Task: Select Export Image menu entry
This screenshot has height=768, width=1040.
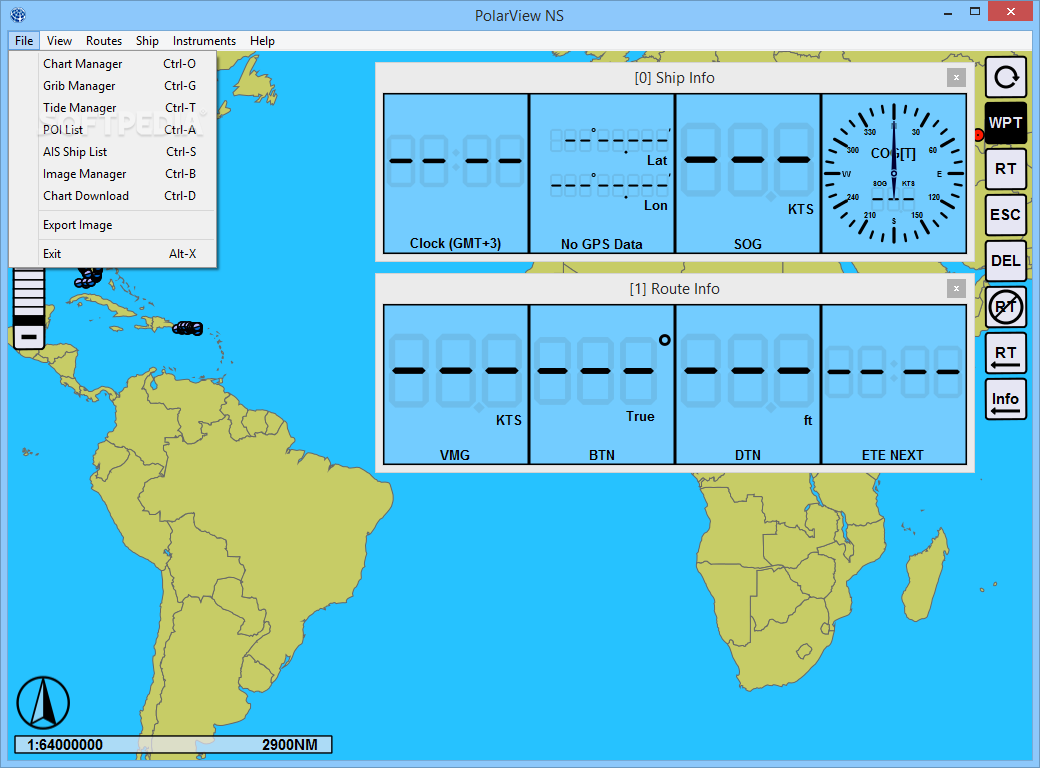Action: point(113,225)
